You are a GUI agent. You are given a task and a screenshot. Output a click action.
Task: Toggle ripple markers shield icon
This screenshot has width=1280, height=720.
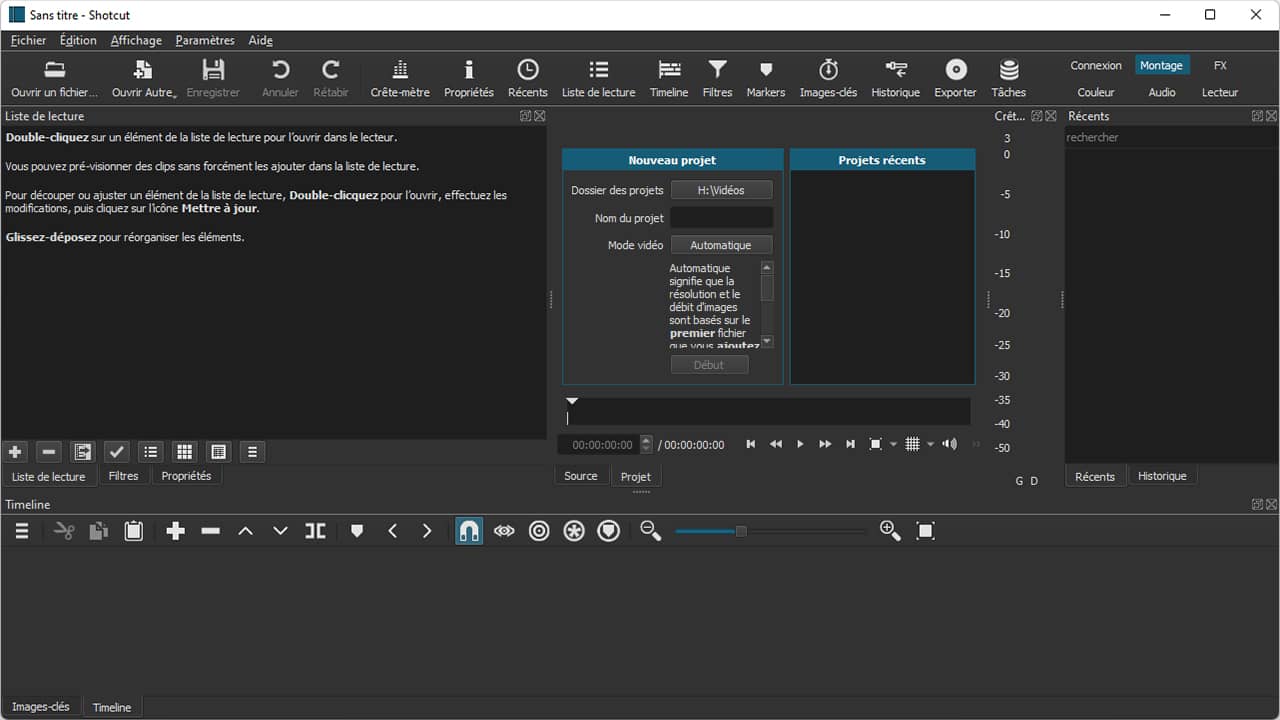click(609, 531)
